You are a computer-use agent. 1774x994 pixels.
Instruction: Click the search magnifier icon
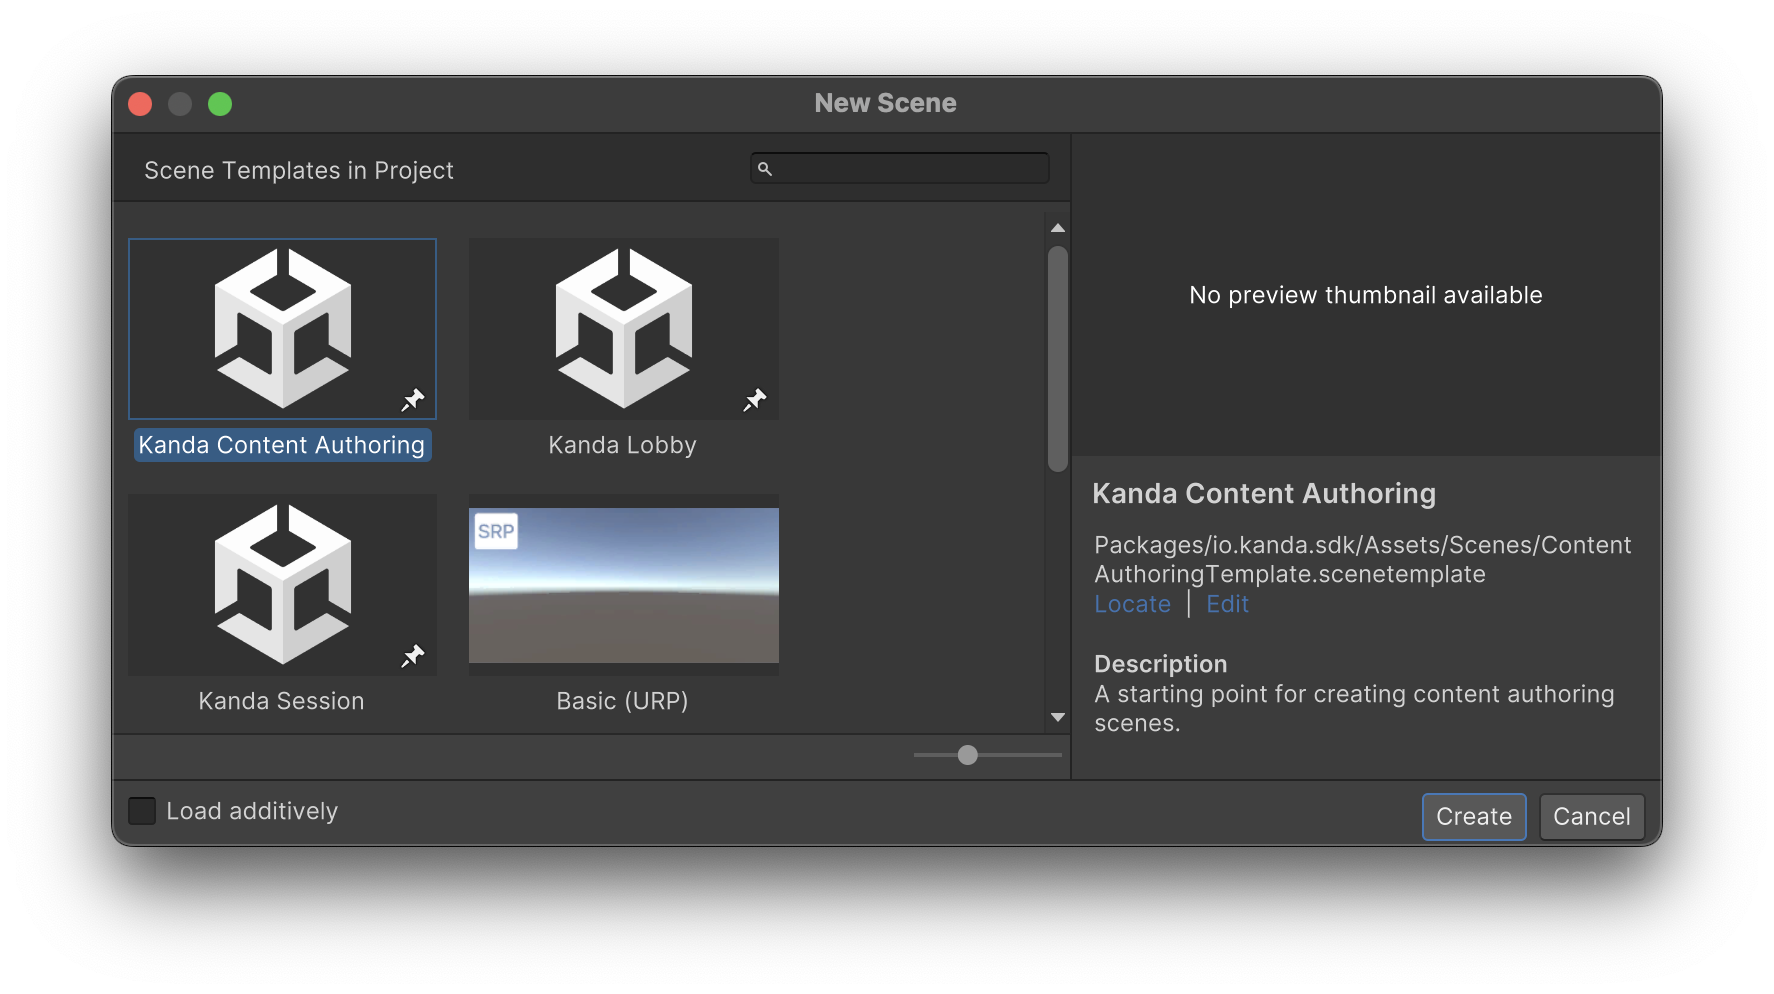pyautogui.click(x=765, y=169)
